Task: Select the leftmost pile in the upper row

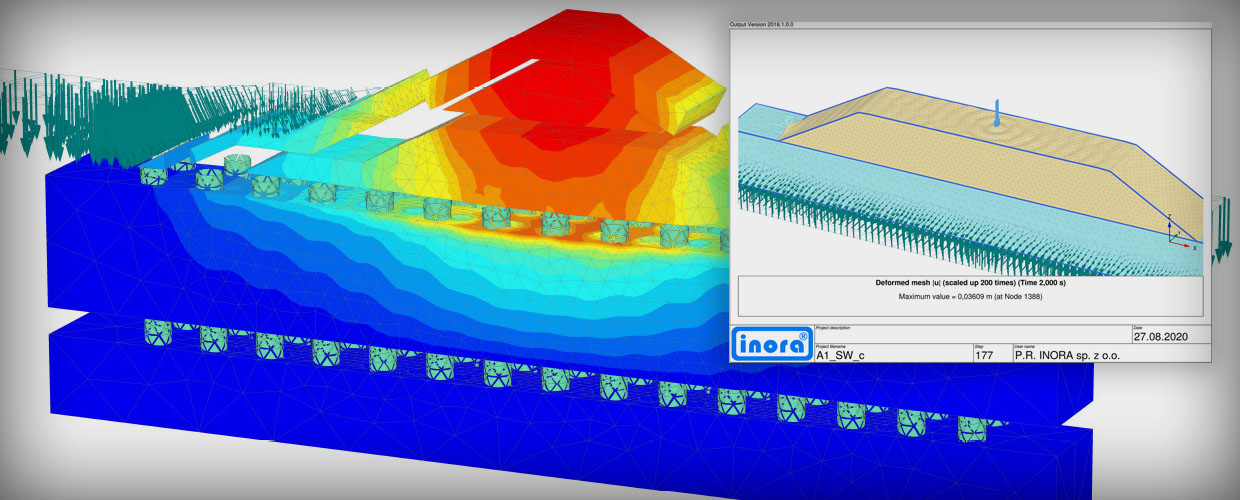Action: [154, 174]
